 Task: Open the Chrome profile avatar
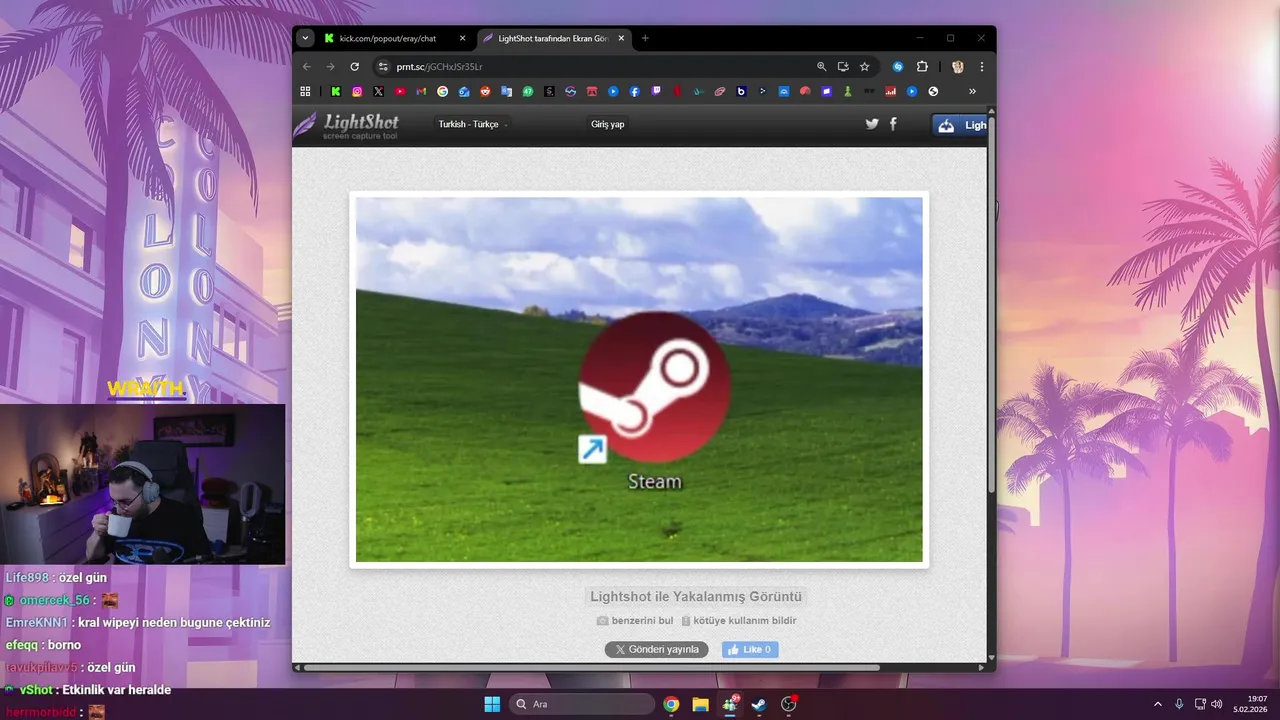[957, 66]
